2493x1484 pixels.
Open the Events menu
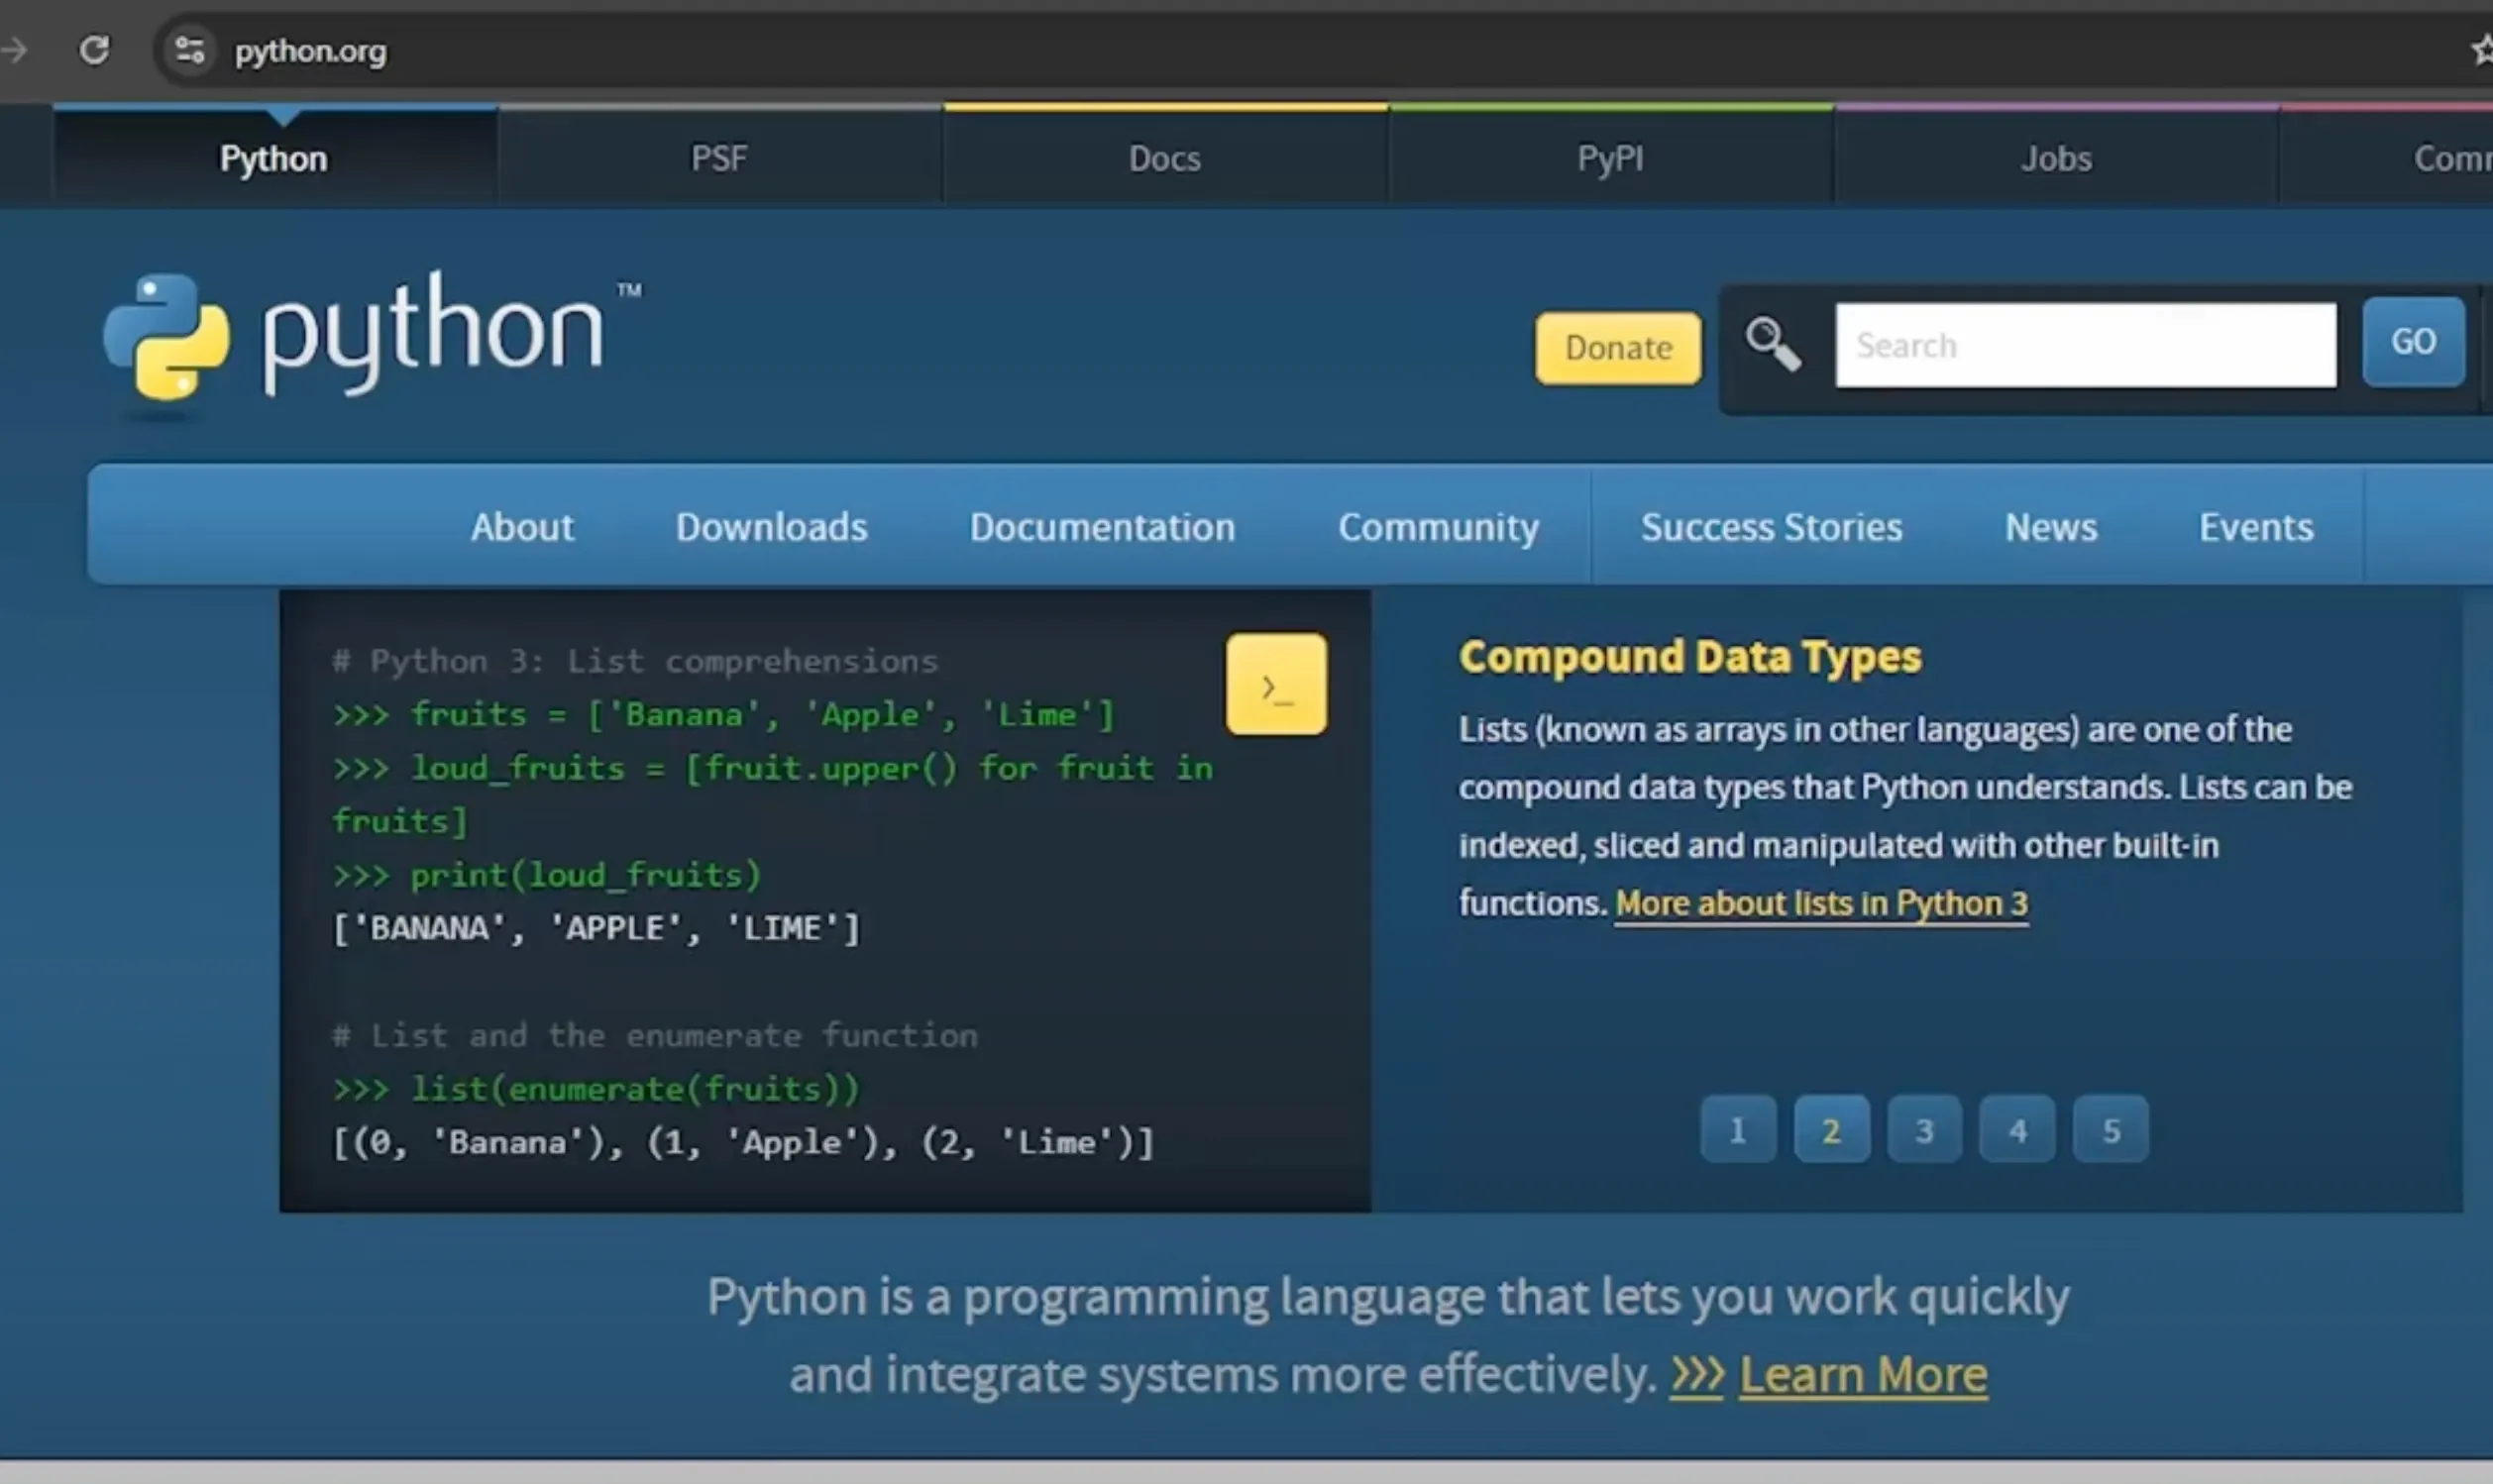tap(2256, 527)
